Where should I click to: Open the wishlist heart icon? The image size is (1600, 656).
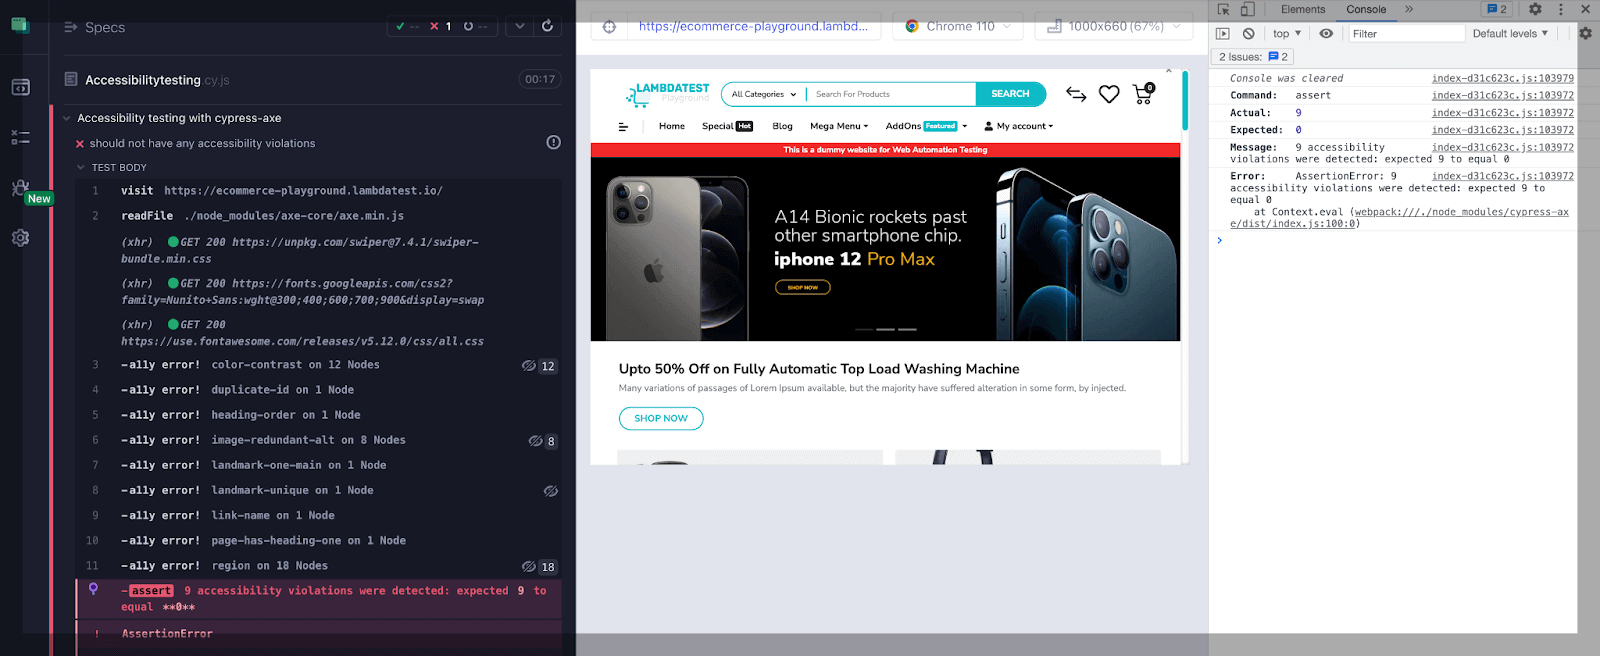pos(1109,94)
